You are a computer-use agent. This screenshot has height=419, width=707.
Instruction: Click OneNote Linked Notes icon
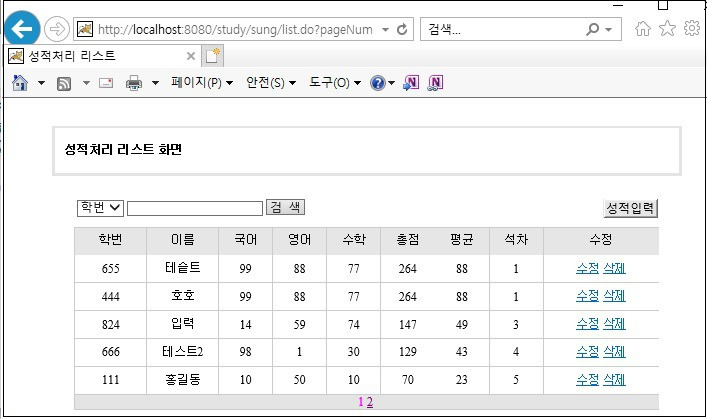click(435, 83)
